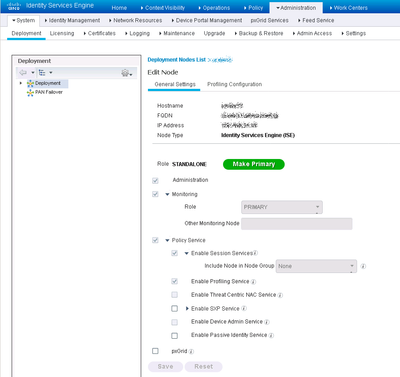Open Device Portal Management submenu
The height and width of the screenshot is (377, 400).
tap(207, 20)
